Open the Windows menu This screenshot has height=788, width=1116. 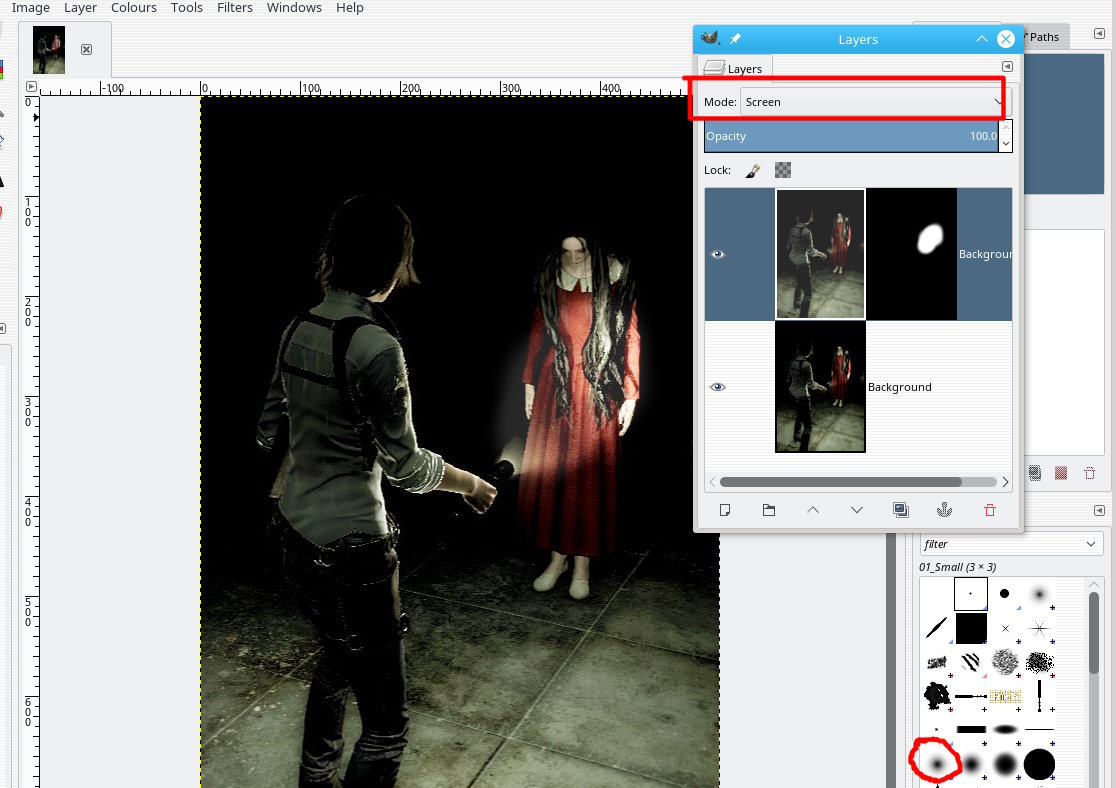pyautogui.click(x=294, y=8)
